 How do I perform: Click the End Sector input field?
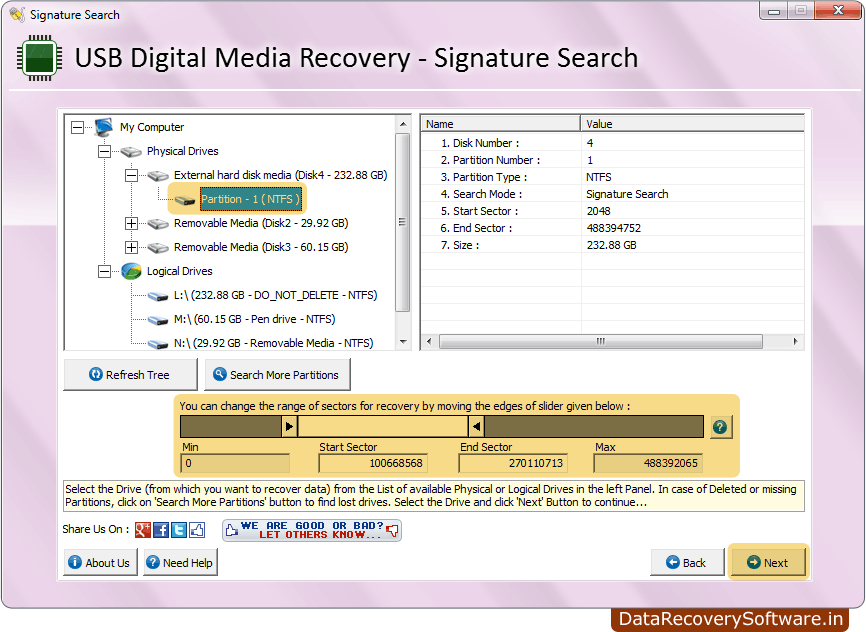[513, 464]
